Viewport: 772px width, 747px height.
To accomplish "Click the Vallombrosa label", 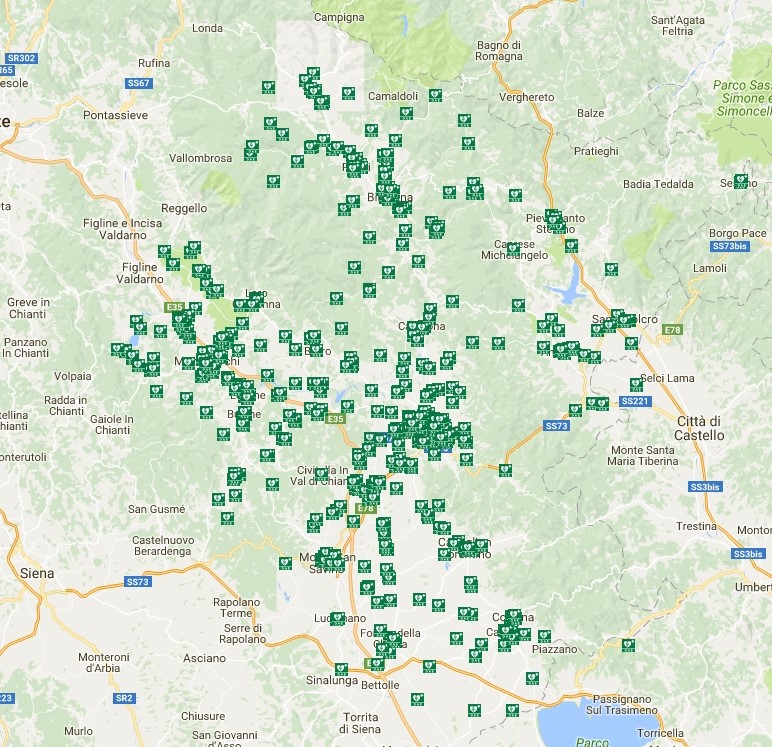I will tap(200, 158).
